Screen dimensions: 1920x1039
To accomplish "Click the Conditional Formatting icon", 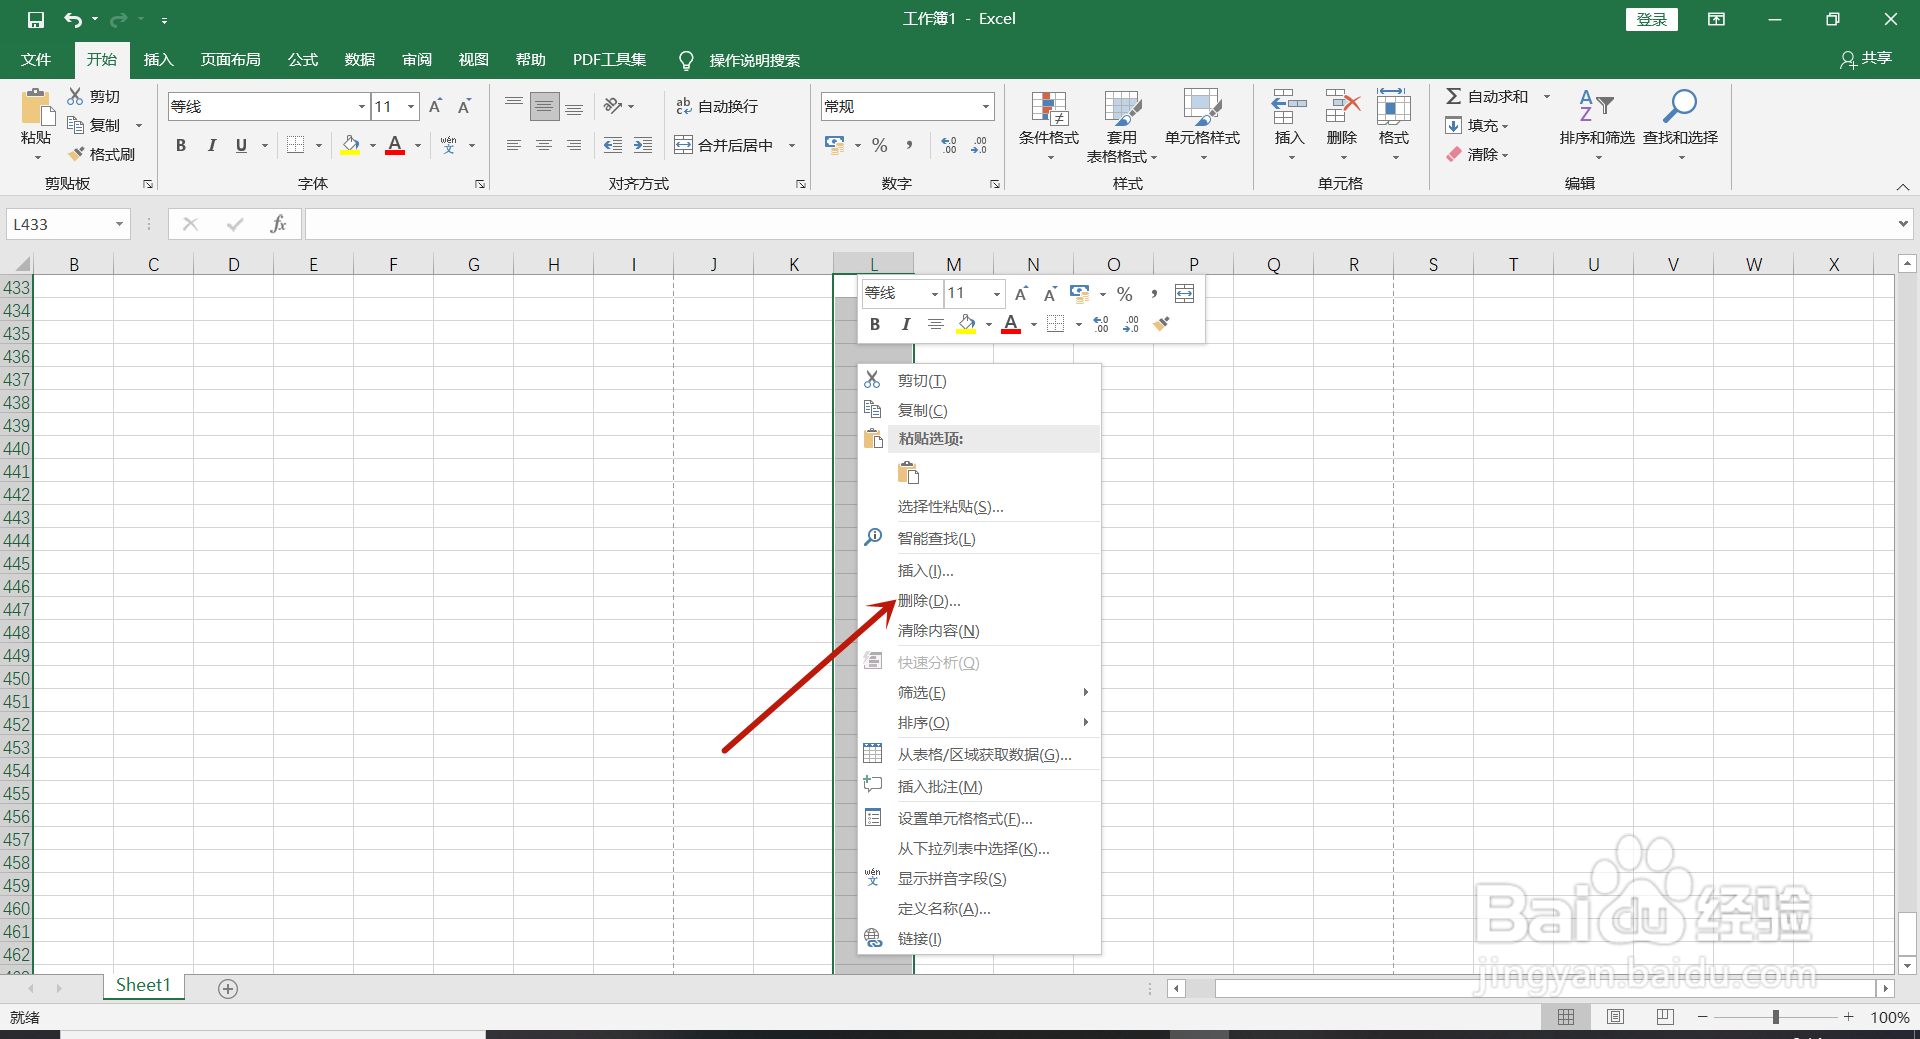I will [1048, 108].
